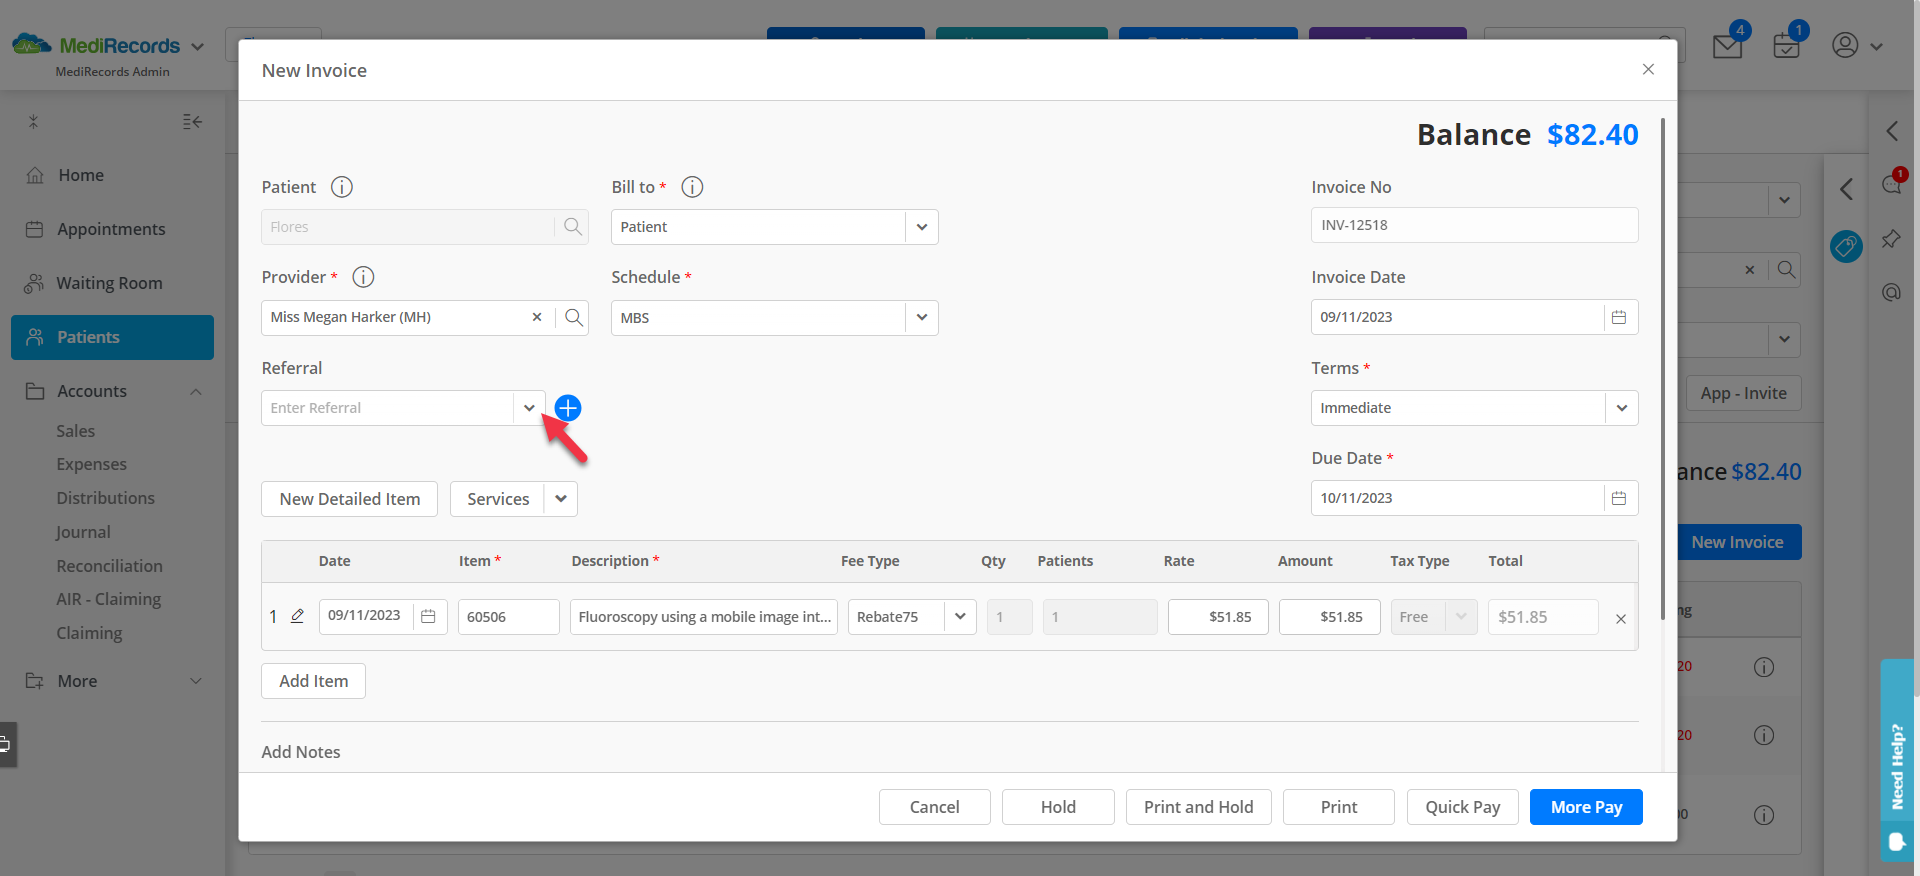Click the Hold button
Screen dimensions: 1920x876
click(1058, 807)
